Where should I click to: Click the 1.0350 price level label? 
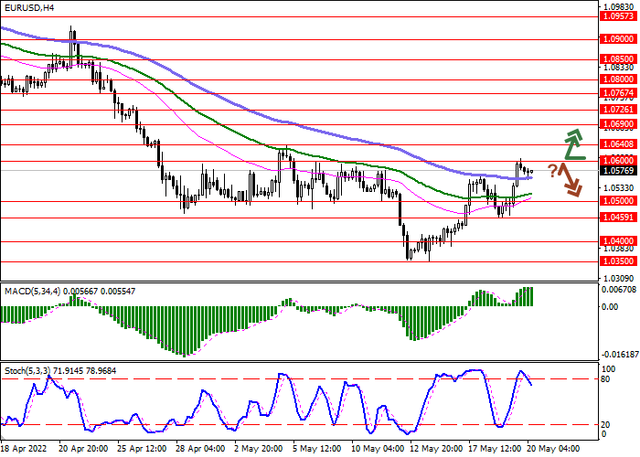pos(617,261)
